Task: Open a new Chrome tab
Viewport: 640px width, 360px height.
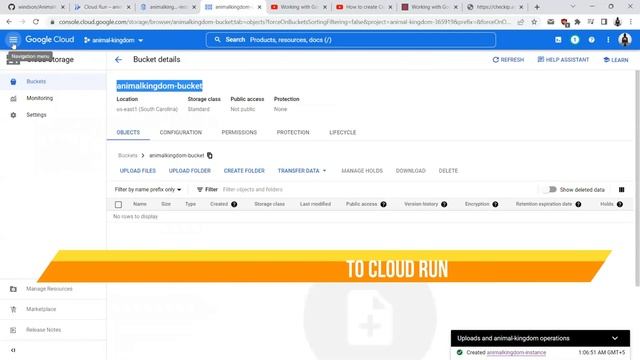Action: tap(537, 7)
